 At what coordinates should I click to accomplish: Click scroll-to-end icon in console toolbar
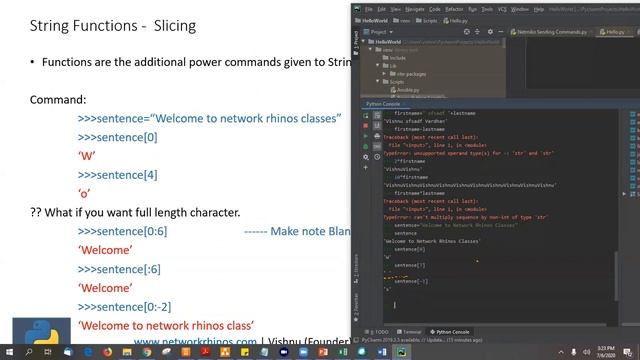tap(377, 126)
